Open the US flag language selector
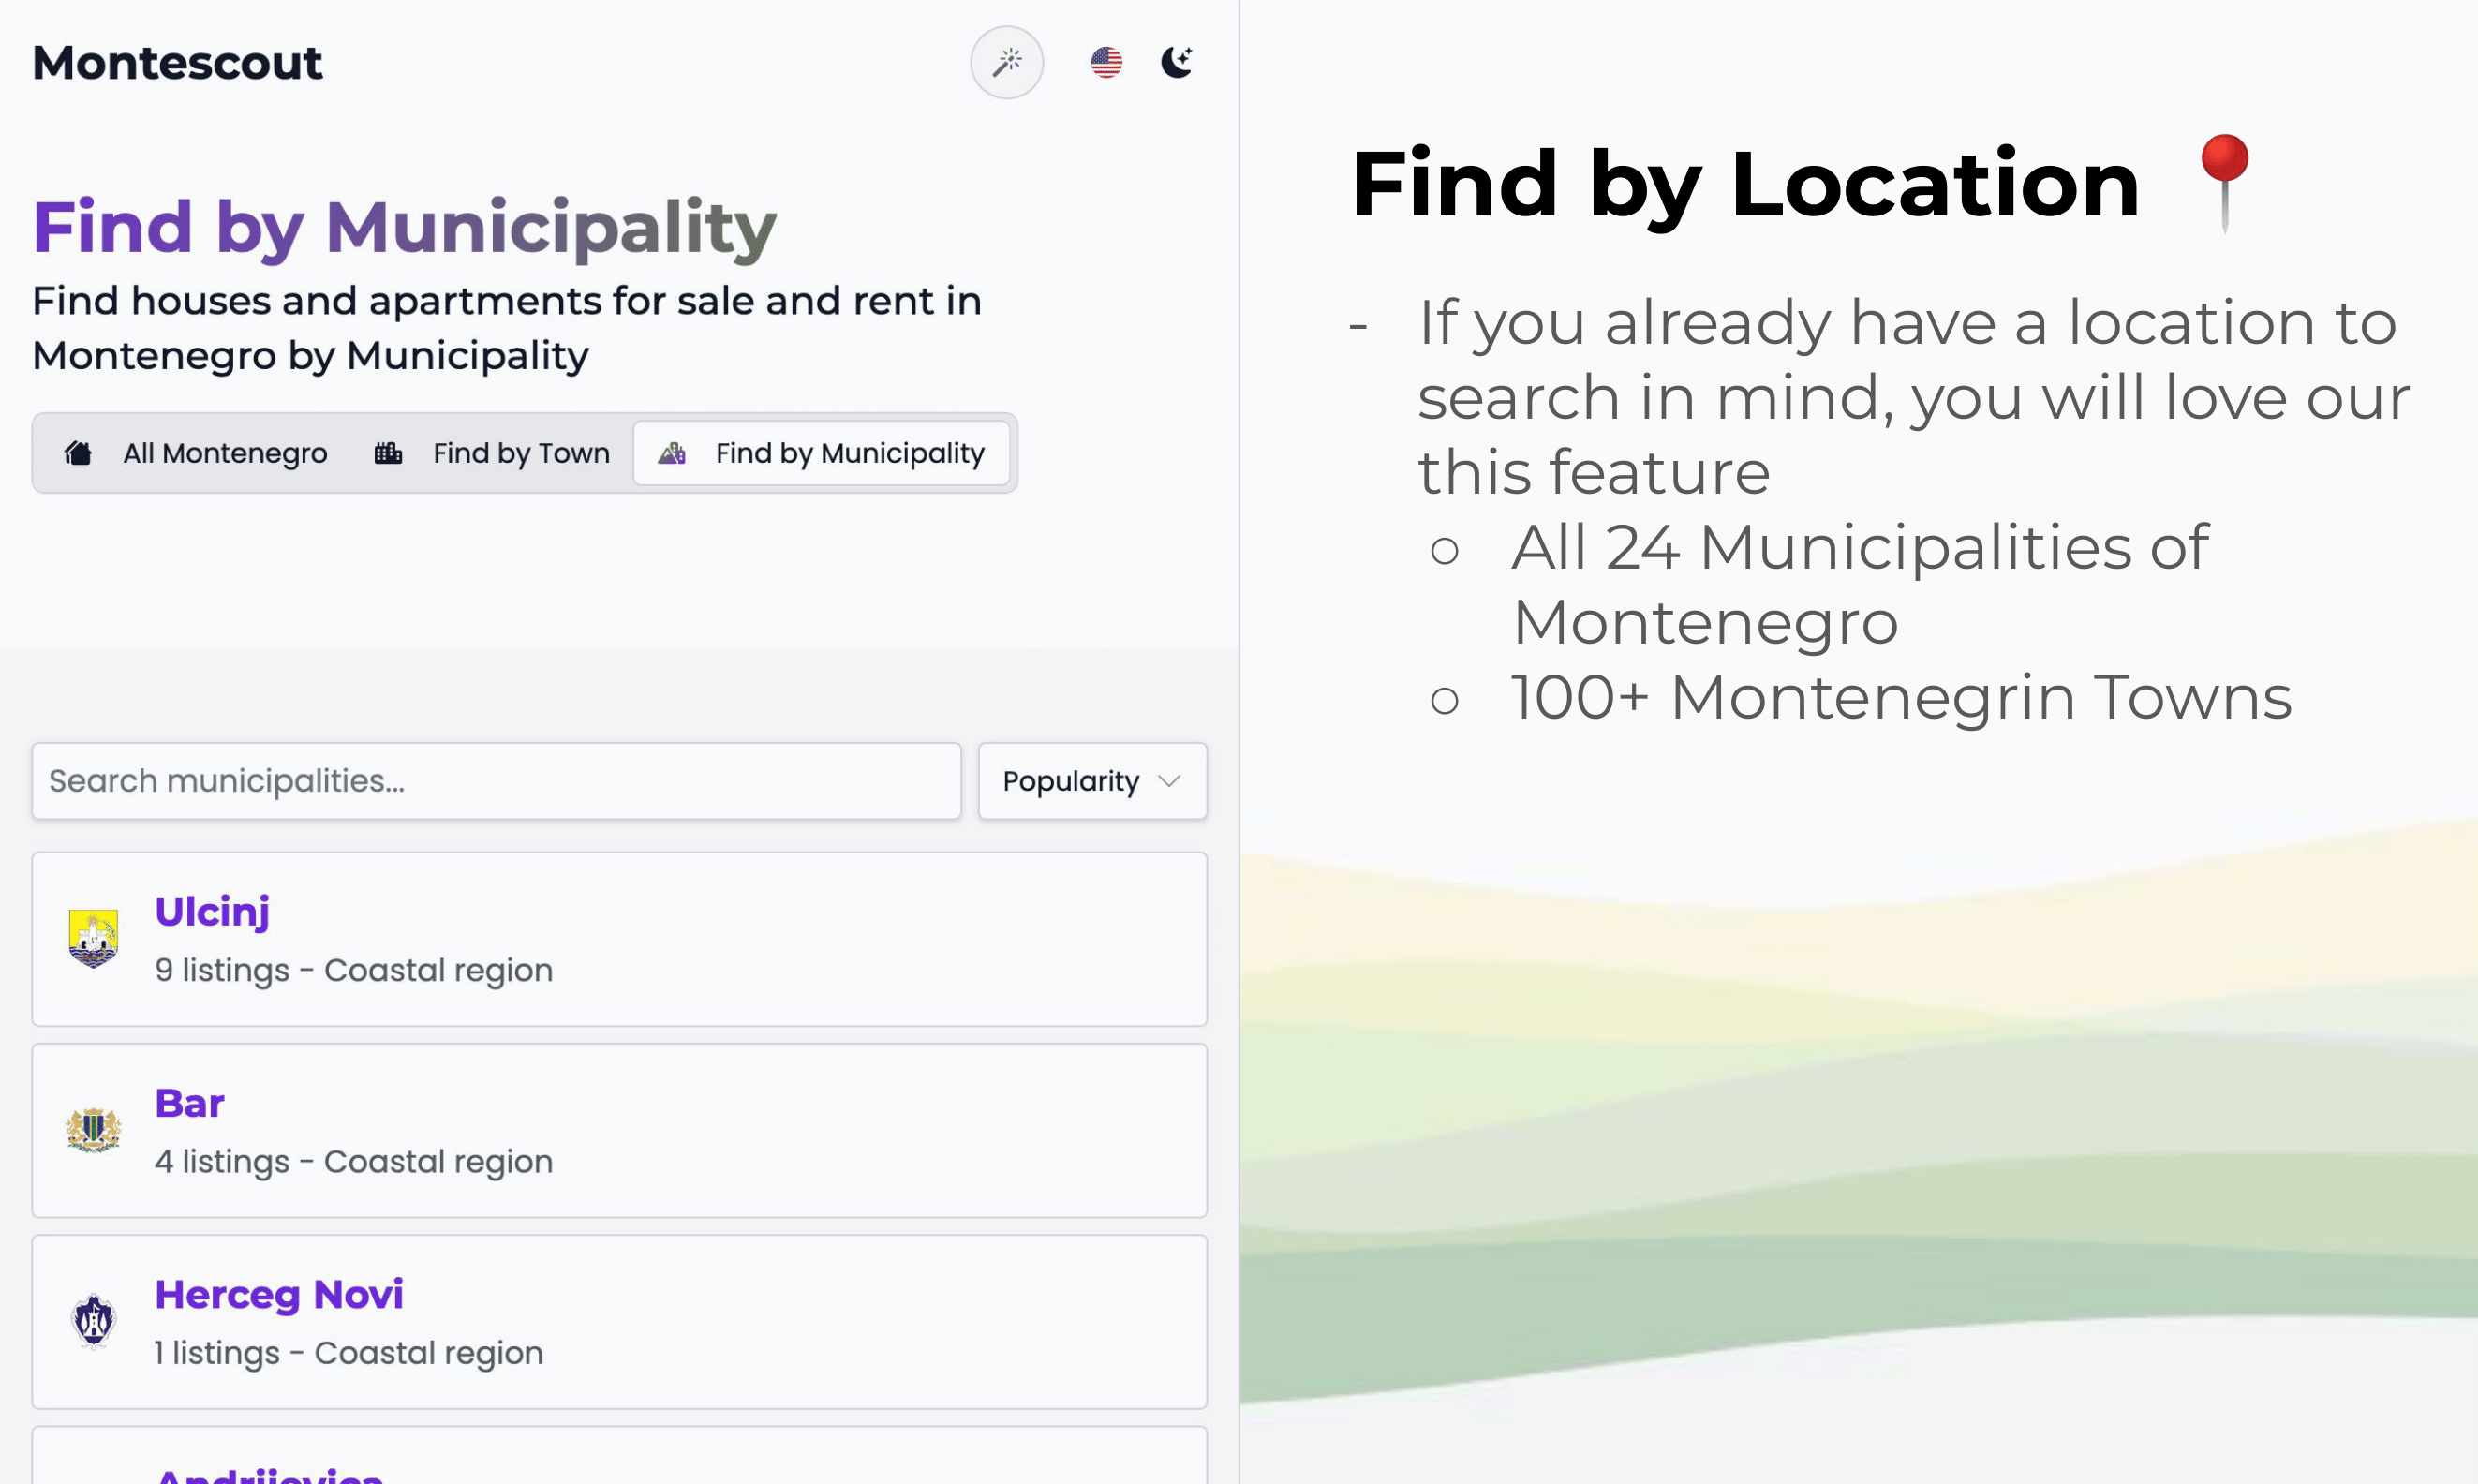2478x1484 pixels. coord(1106,62)
